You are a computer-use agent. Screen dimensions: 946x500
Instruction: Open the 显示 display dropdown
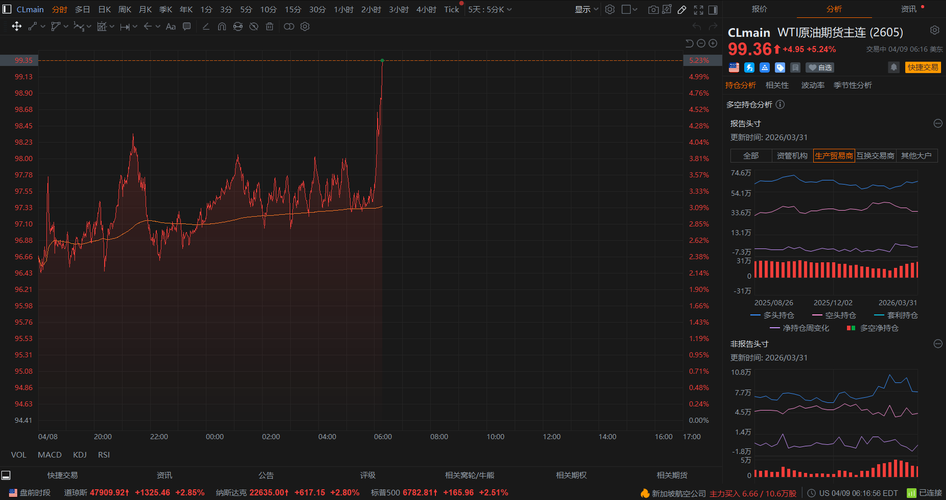coord(586,9)
